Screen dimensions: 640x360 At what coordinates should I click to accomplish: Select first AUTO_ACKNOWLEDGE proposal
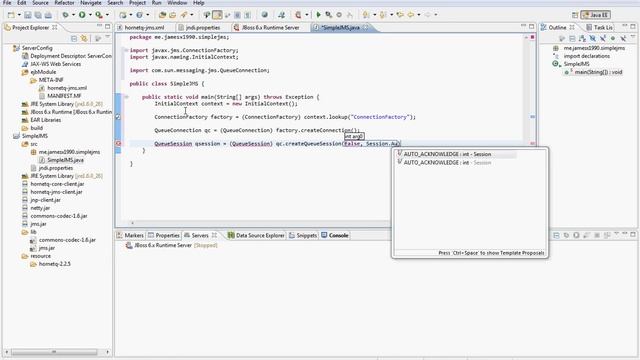[x=456, y=154]
